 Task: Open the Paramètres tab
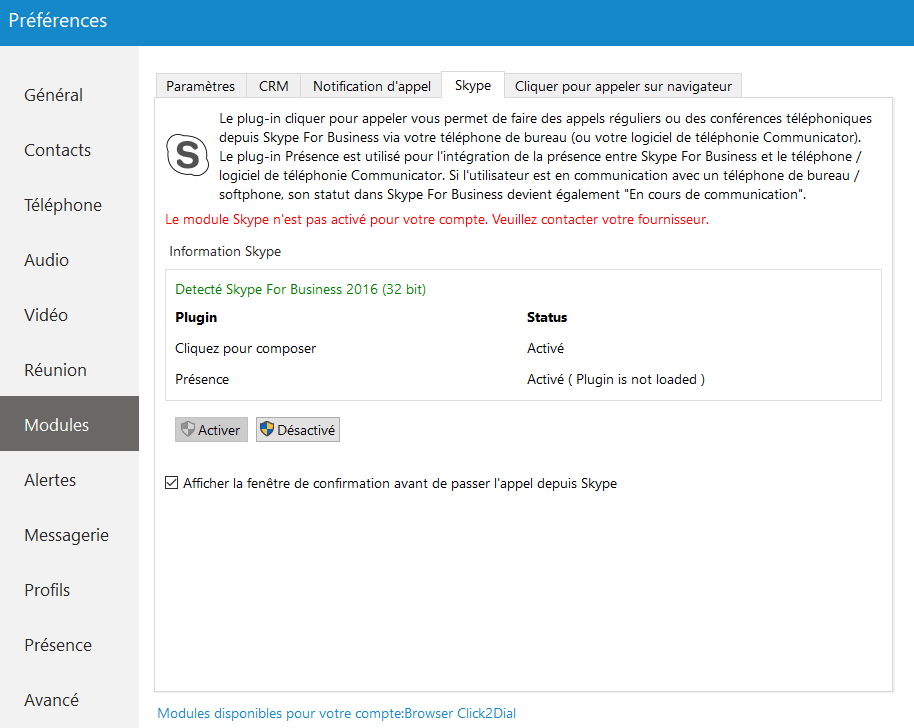click(x=201, y=86)
